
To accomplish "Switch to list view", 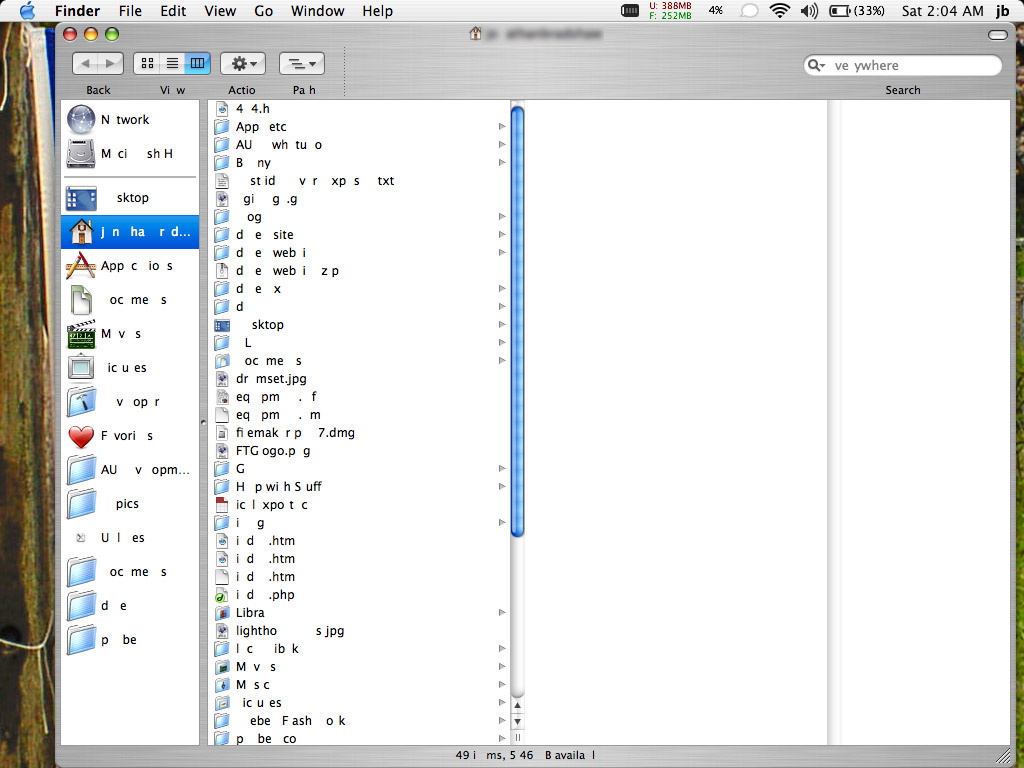I will (172, 63).
